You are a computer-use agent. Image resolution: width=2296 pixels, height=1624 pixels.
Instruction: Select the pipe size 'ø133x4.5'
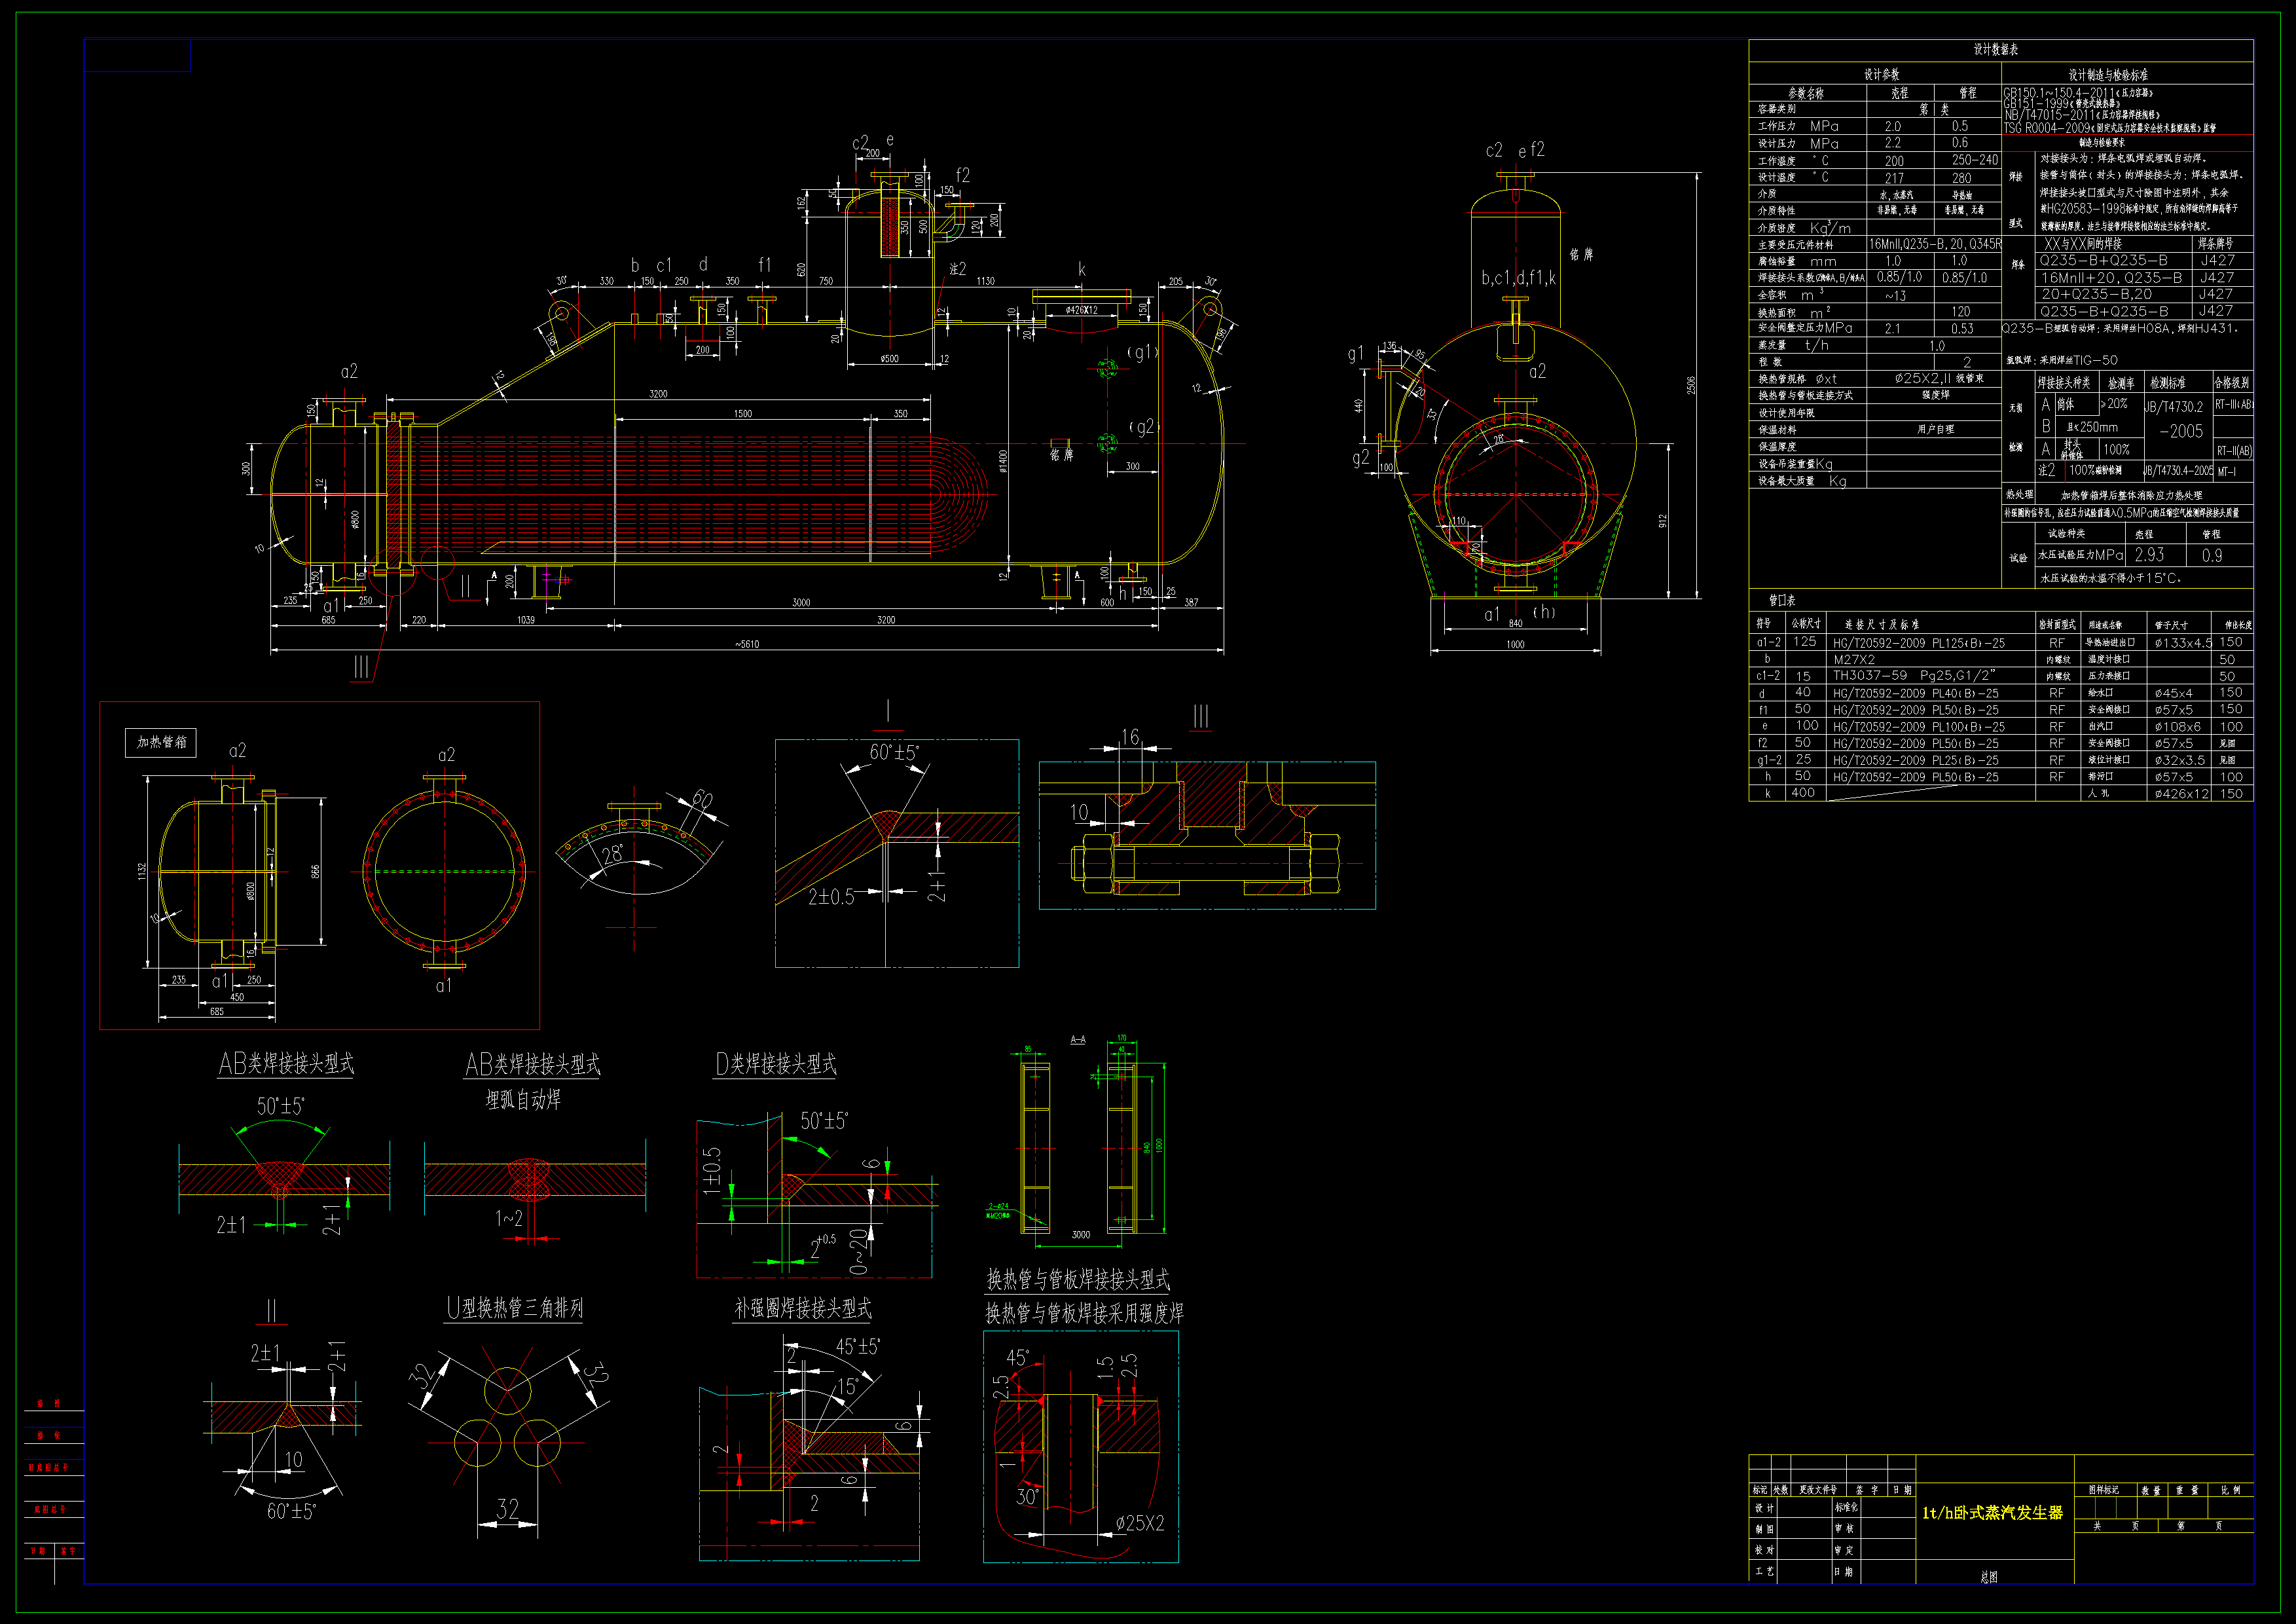pyautogui.click(x=2183, y=643)
